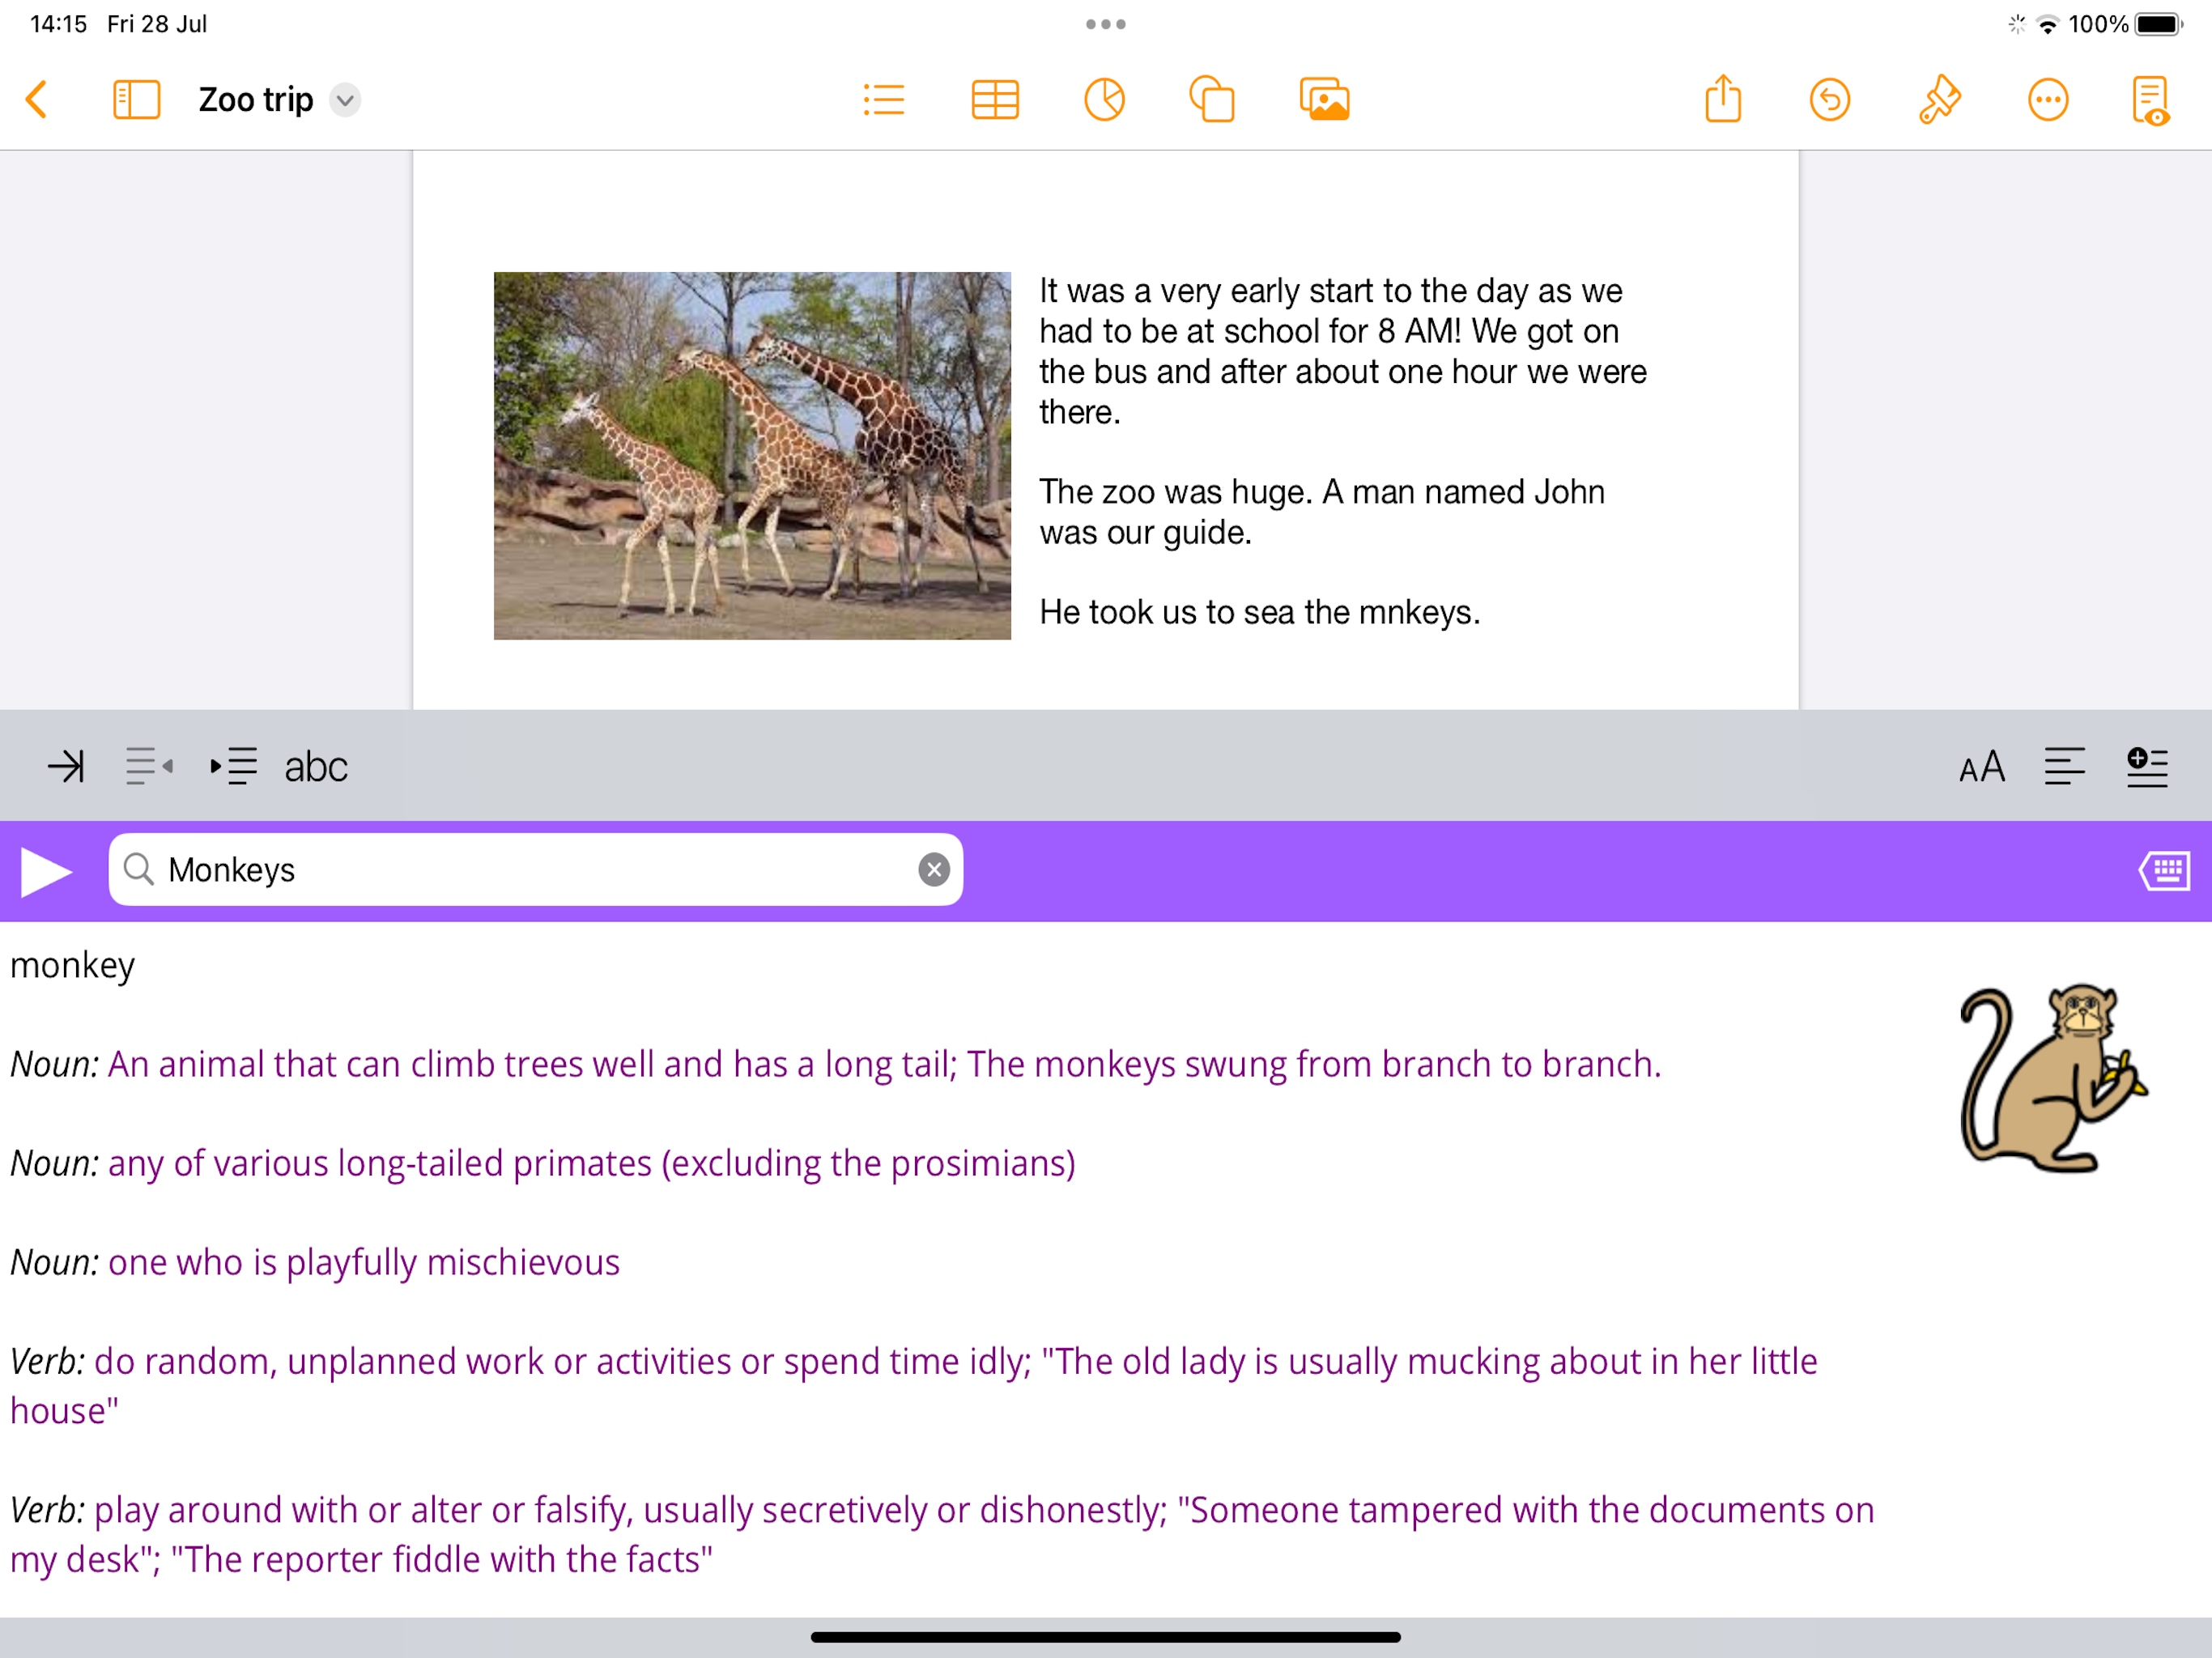Screen dimensions: 2212x1658
Task: Select the definition about tampering or falsifying
Action: tap(942, 1534)
